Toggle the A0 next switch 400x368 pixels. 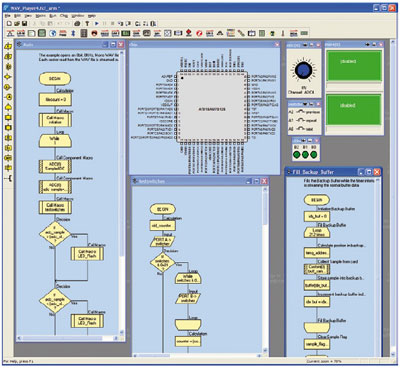tap(301, 129)
